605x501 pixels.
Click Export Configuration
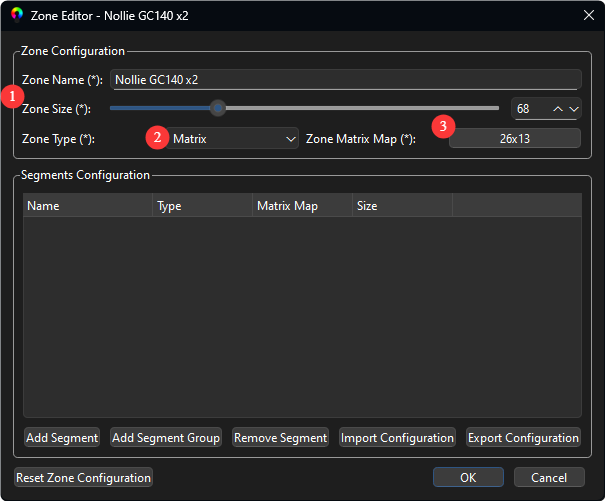(x=523, y=437)
